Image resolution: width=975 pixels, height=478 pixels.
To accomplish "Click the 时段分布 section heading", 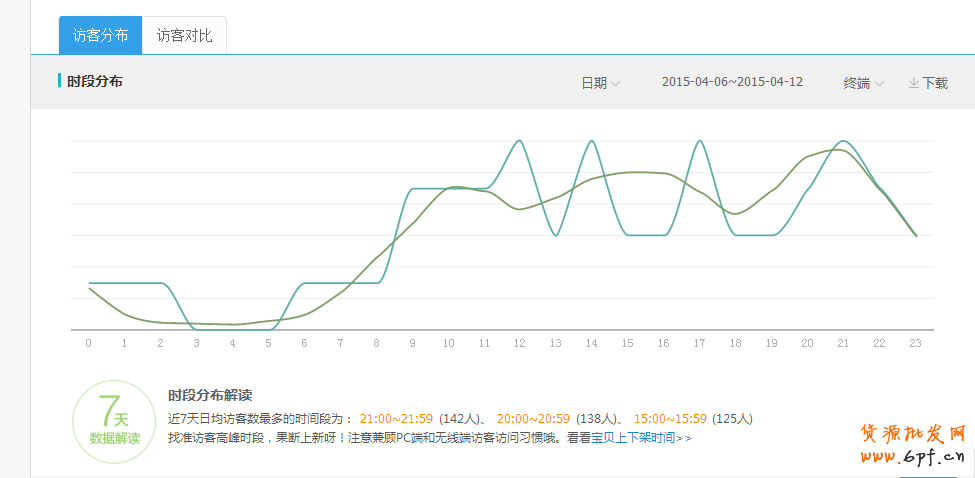I will (95, 81).
